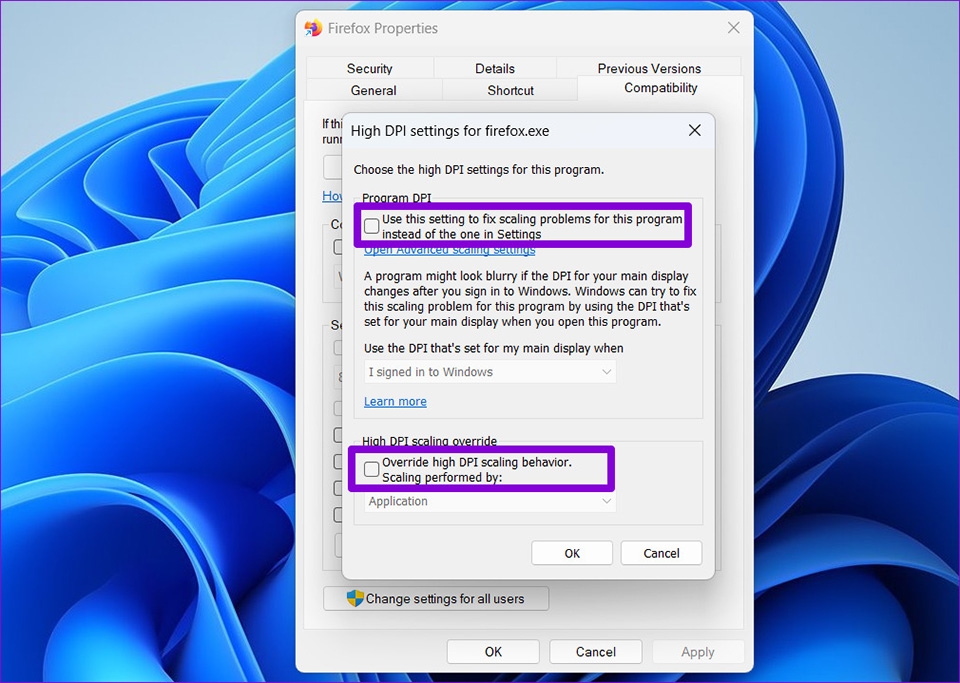Switch to the General tab
Viewport: 960px width, 683px height.
pos(374,89)
